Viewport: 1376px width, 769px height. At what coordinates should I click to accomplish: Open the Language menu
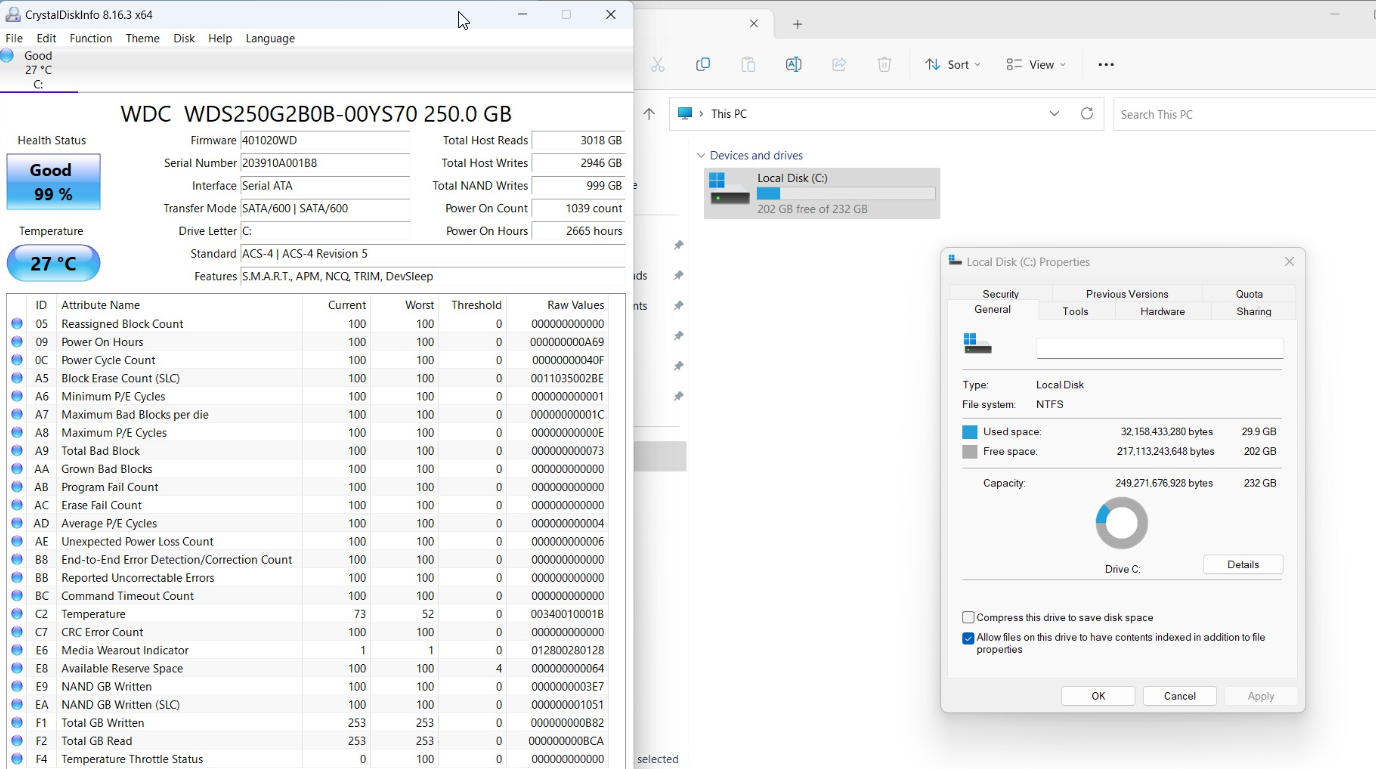click(270, 38)
